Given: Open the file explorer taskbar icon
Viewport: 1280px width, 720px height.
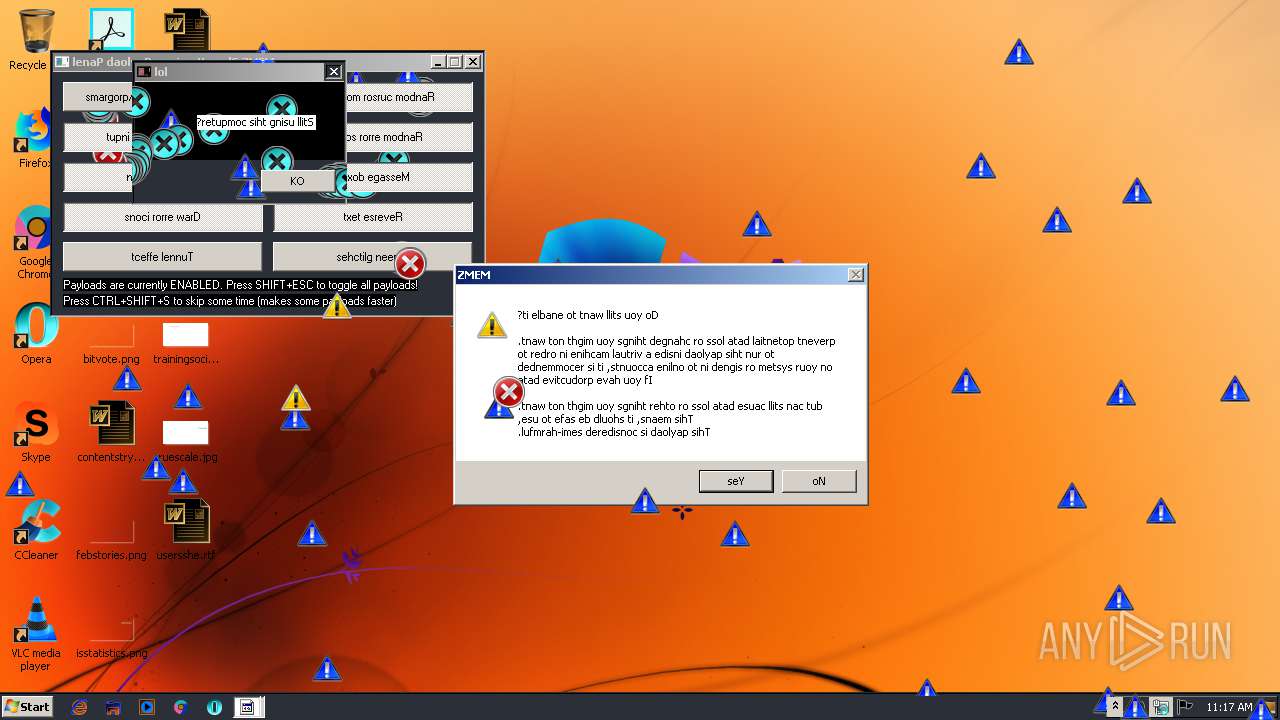Looking at the screenshot, I should (113, 707).
